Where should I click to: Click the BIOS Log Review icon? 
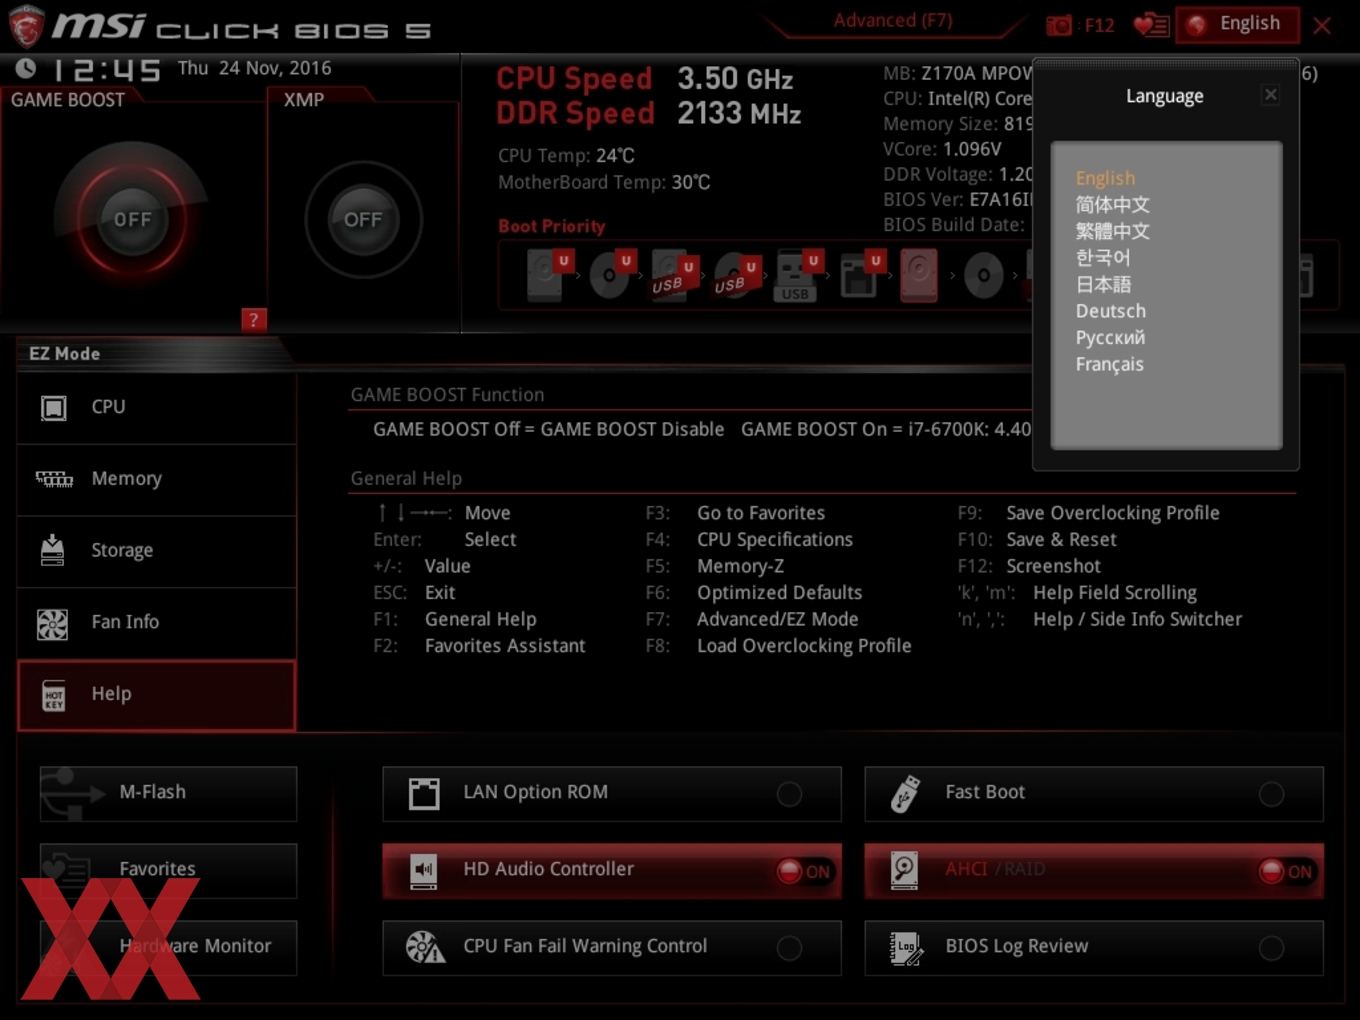coord(906,948)
